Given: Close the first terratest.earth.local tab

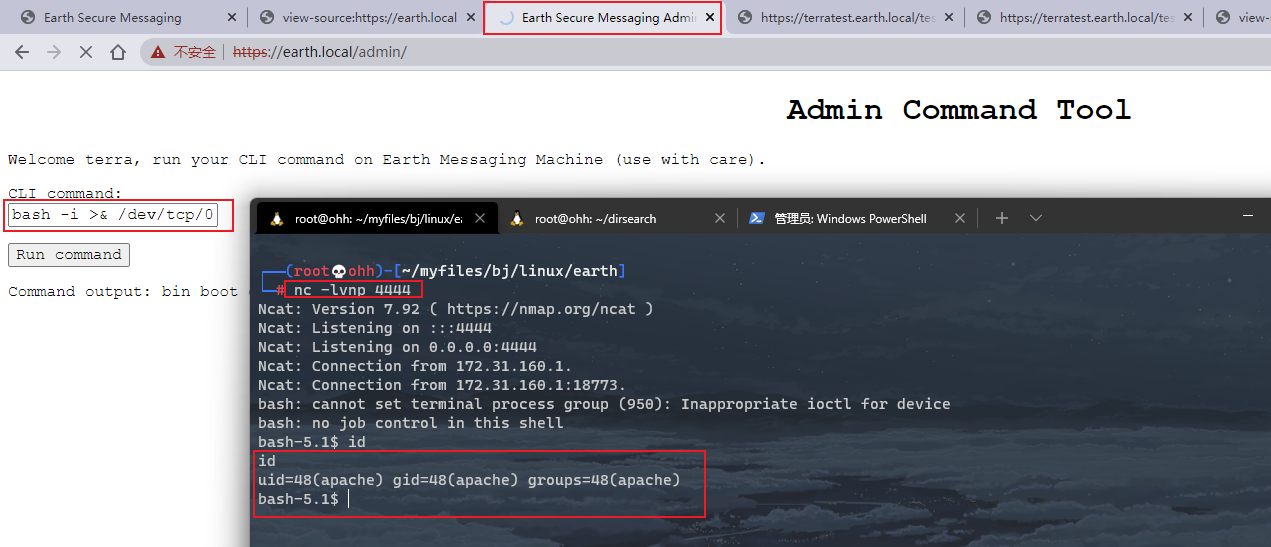Looking at the screenshot, I should coord(950,17).
